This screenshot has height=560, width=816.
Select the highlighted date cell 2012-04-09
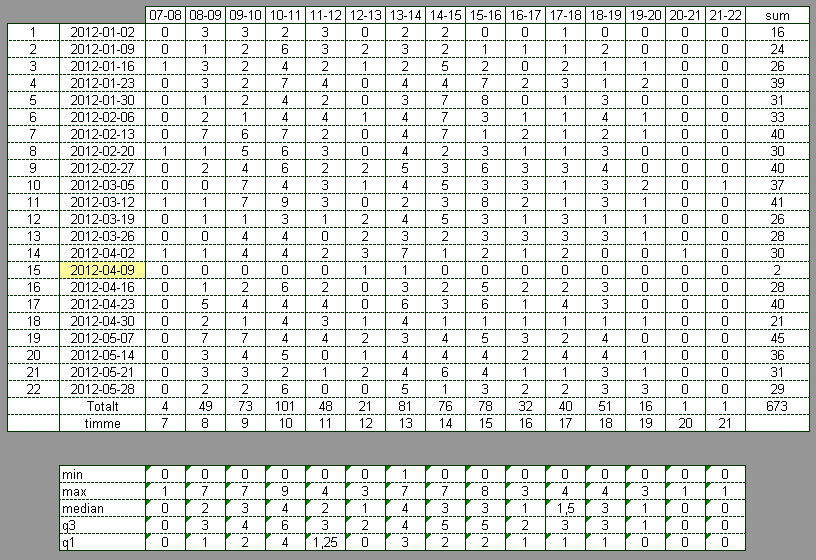pos(103,270)
